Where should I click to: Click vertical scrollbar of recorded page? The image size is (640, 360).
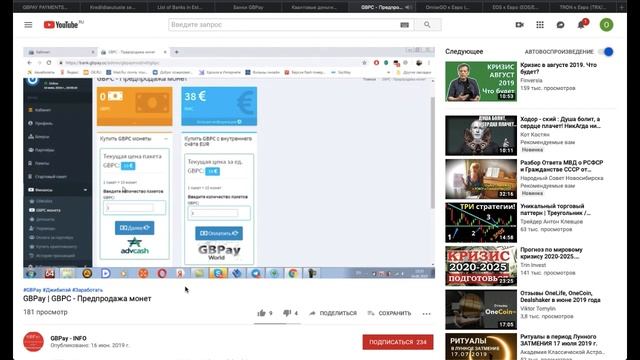click(x=433, y=153)
